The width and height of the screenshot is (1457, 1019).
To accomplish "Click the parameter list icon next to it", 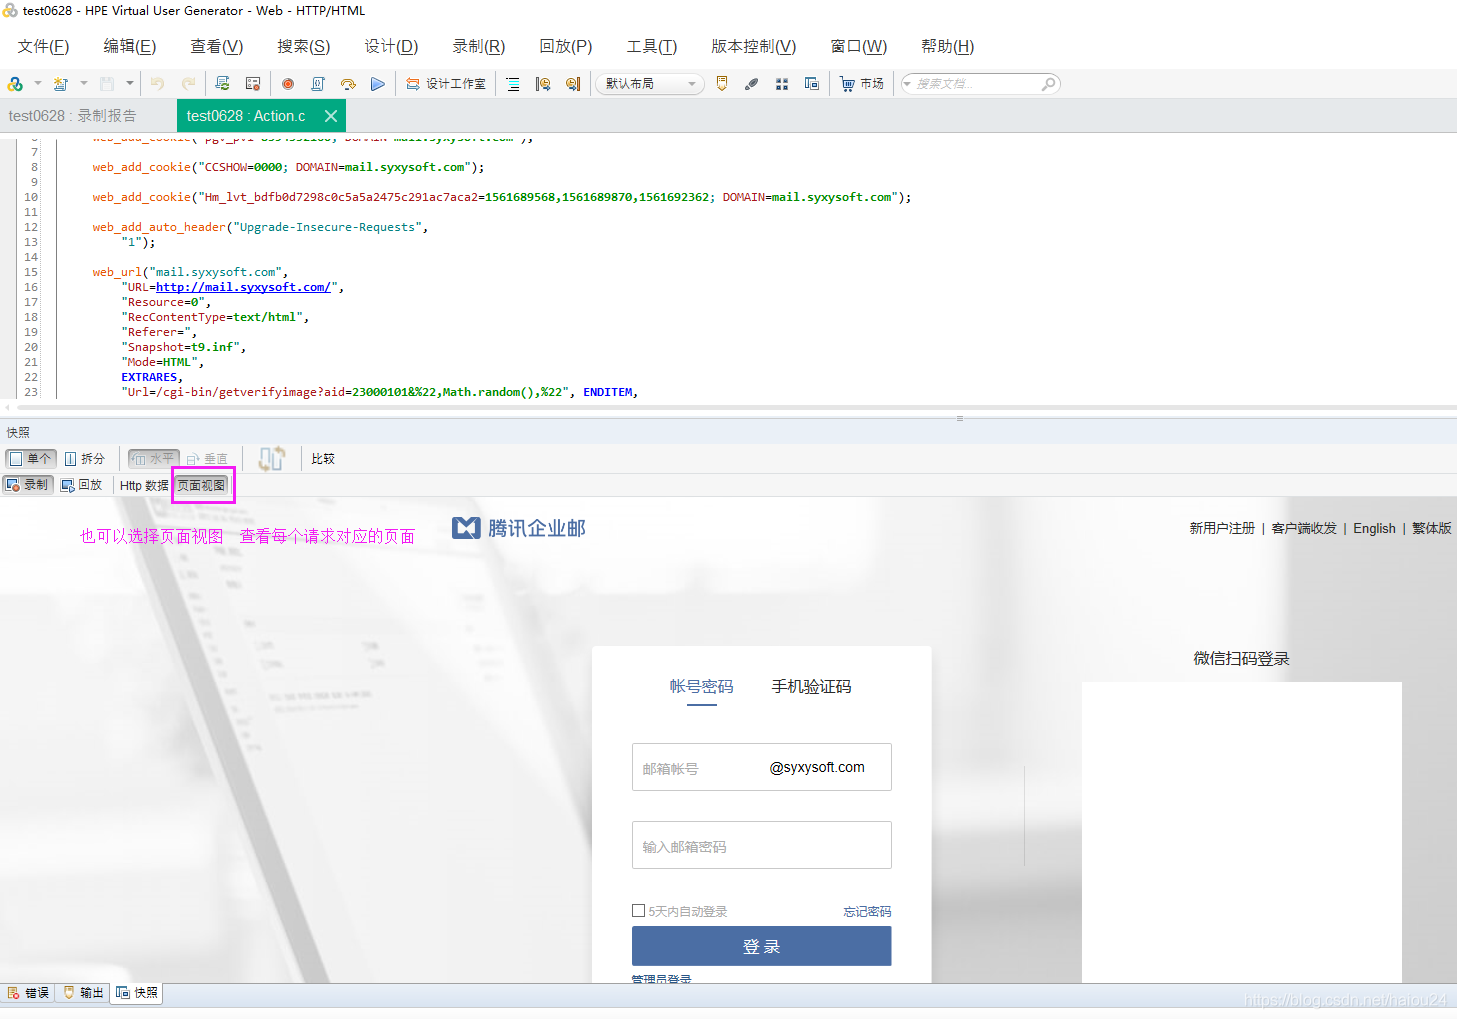I will [253, 84].
